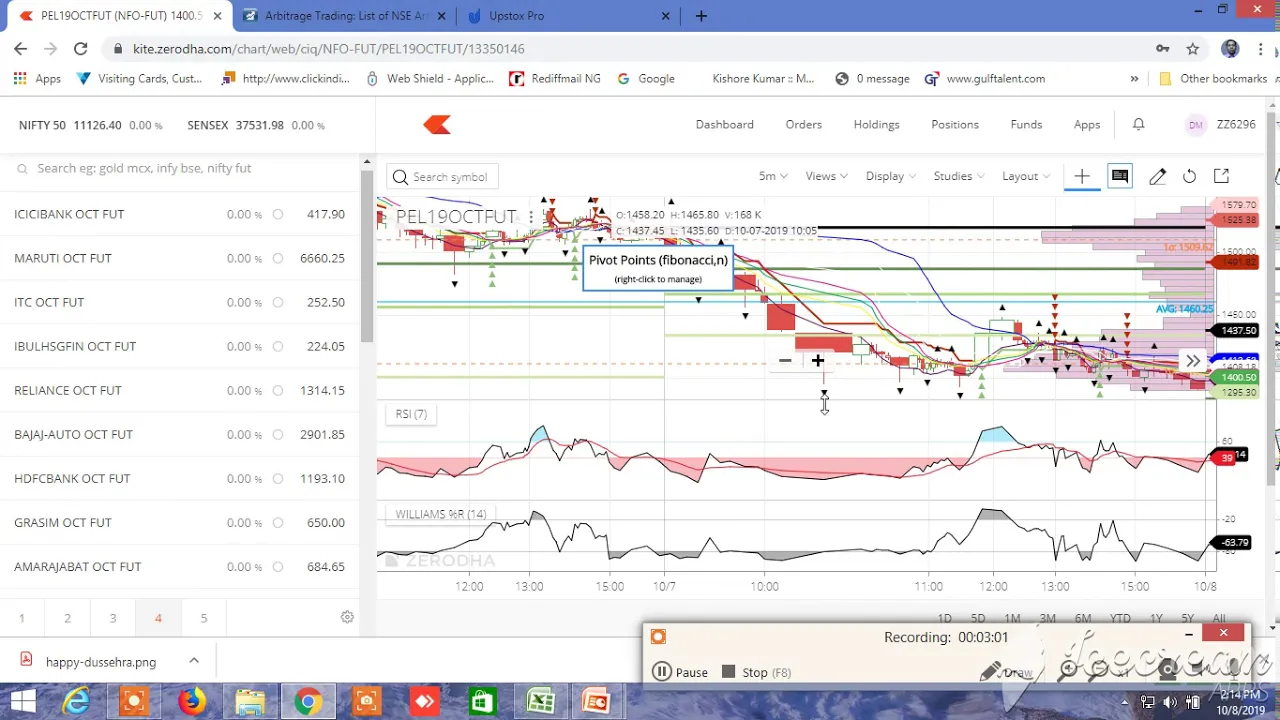Open Chrome from taskbar
The image size is (1280, 720).
[x=308, y=702]
